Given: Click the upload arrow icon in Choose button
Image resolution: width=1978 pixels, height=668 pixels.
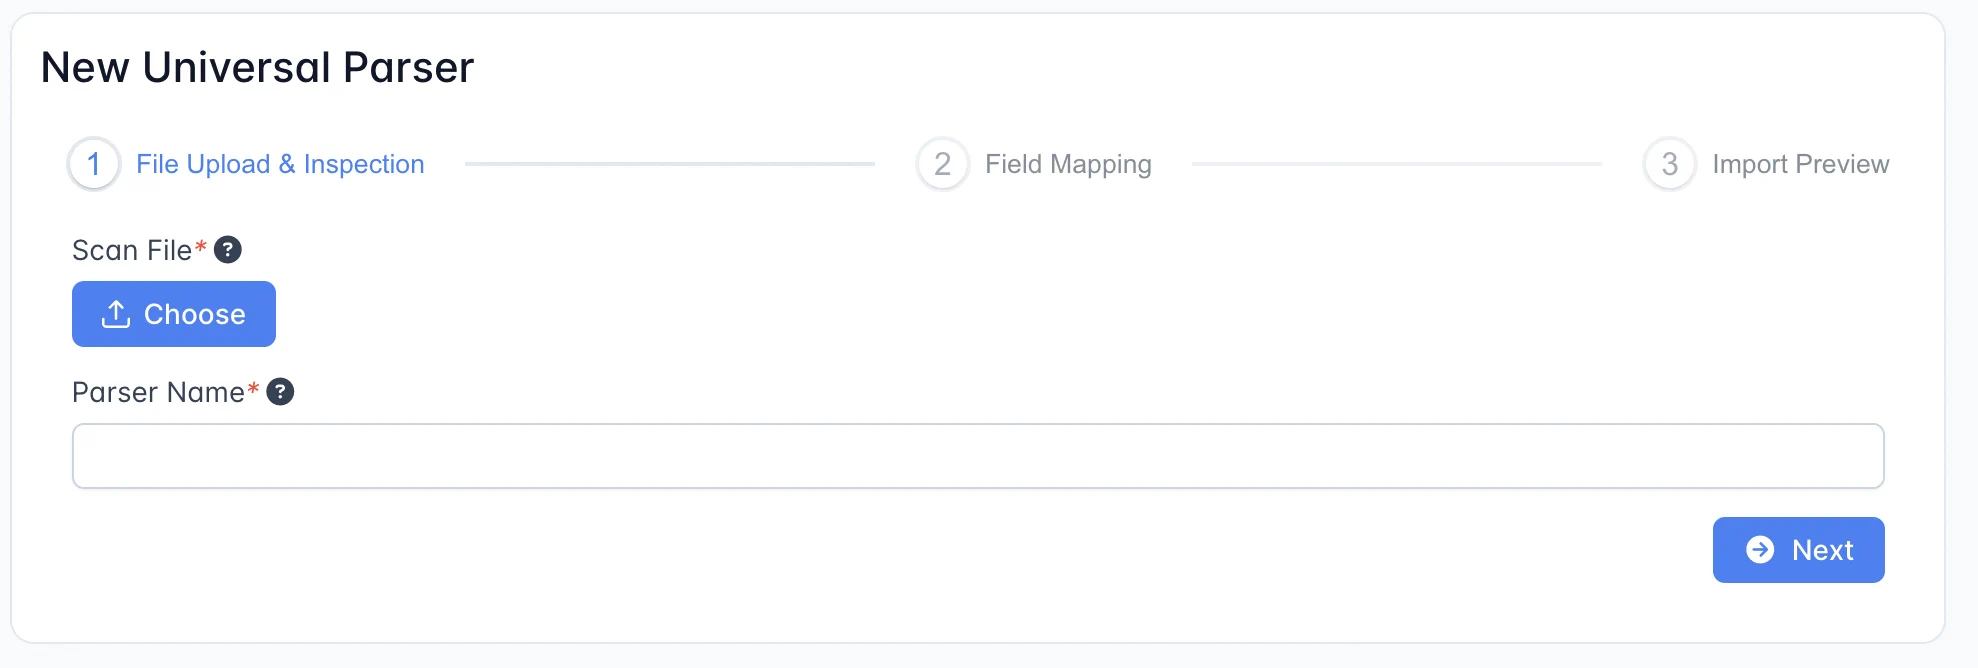Looking at the screenshot, I should pyautogui.click(x=116, y=314).
